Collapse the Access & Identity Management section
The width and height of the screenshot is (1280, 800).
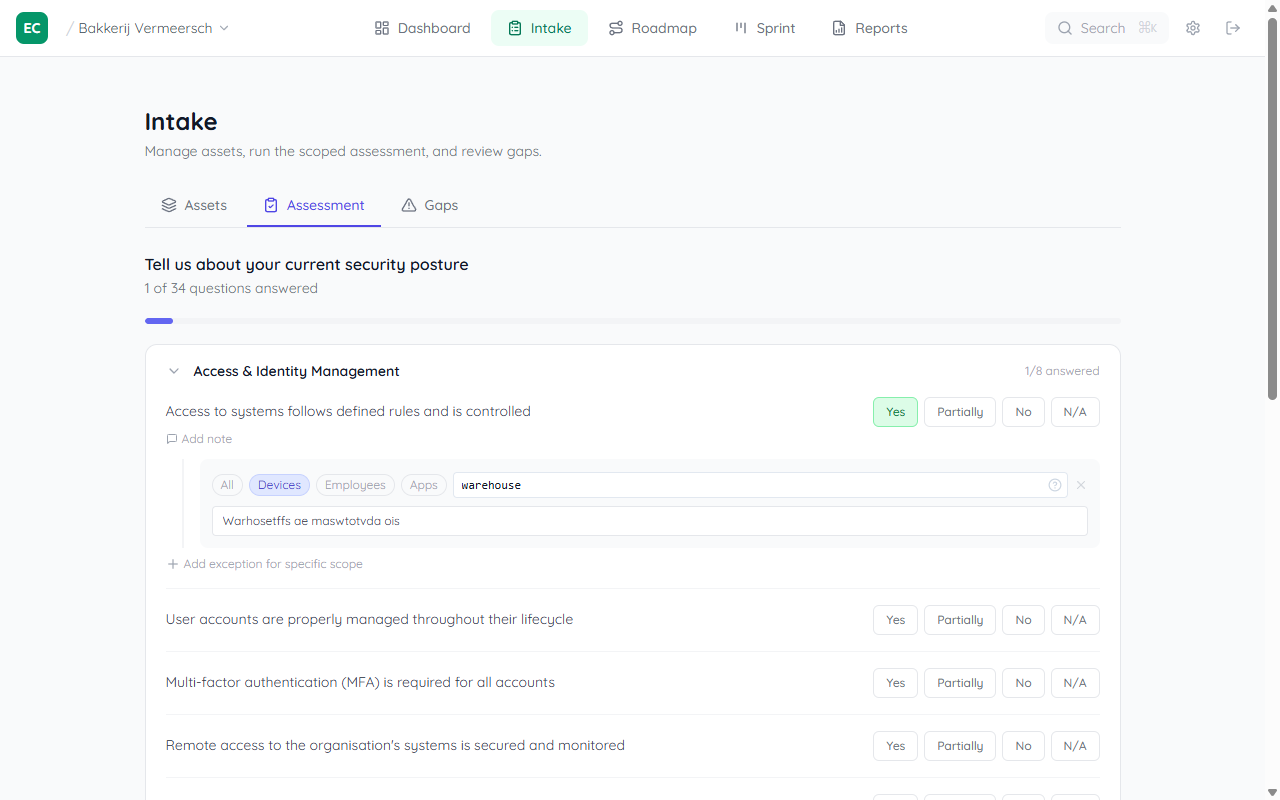click(173, 371)
